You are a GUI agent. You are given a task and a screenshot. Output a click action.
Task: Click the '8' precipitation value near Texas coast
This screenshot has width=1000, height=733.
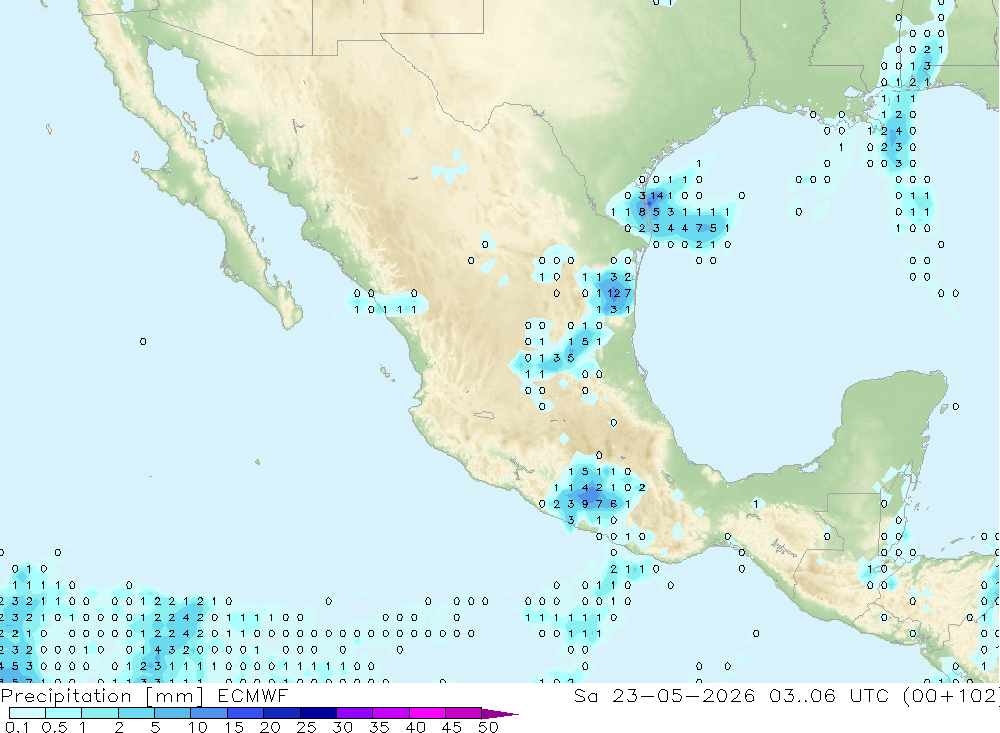pos(642,212)
